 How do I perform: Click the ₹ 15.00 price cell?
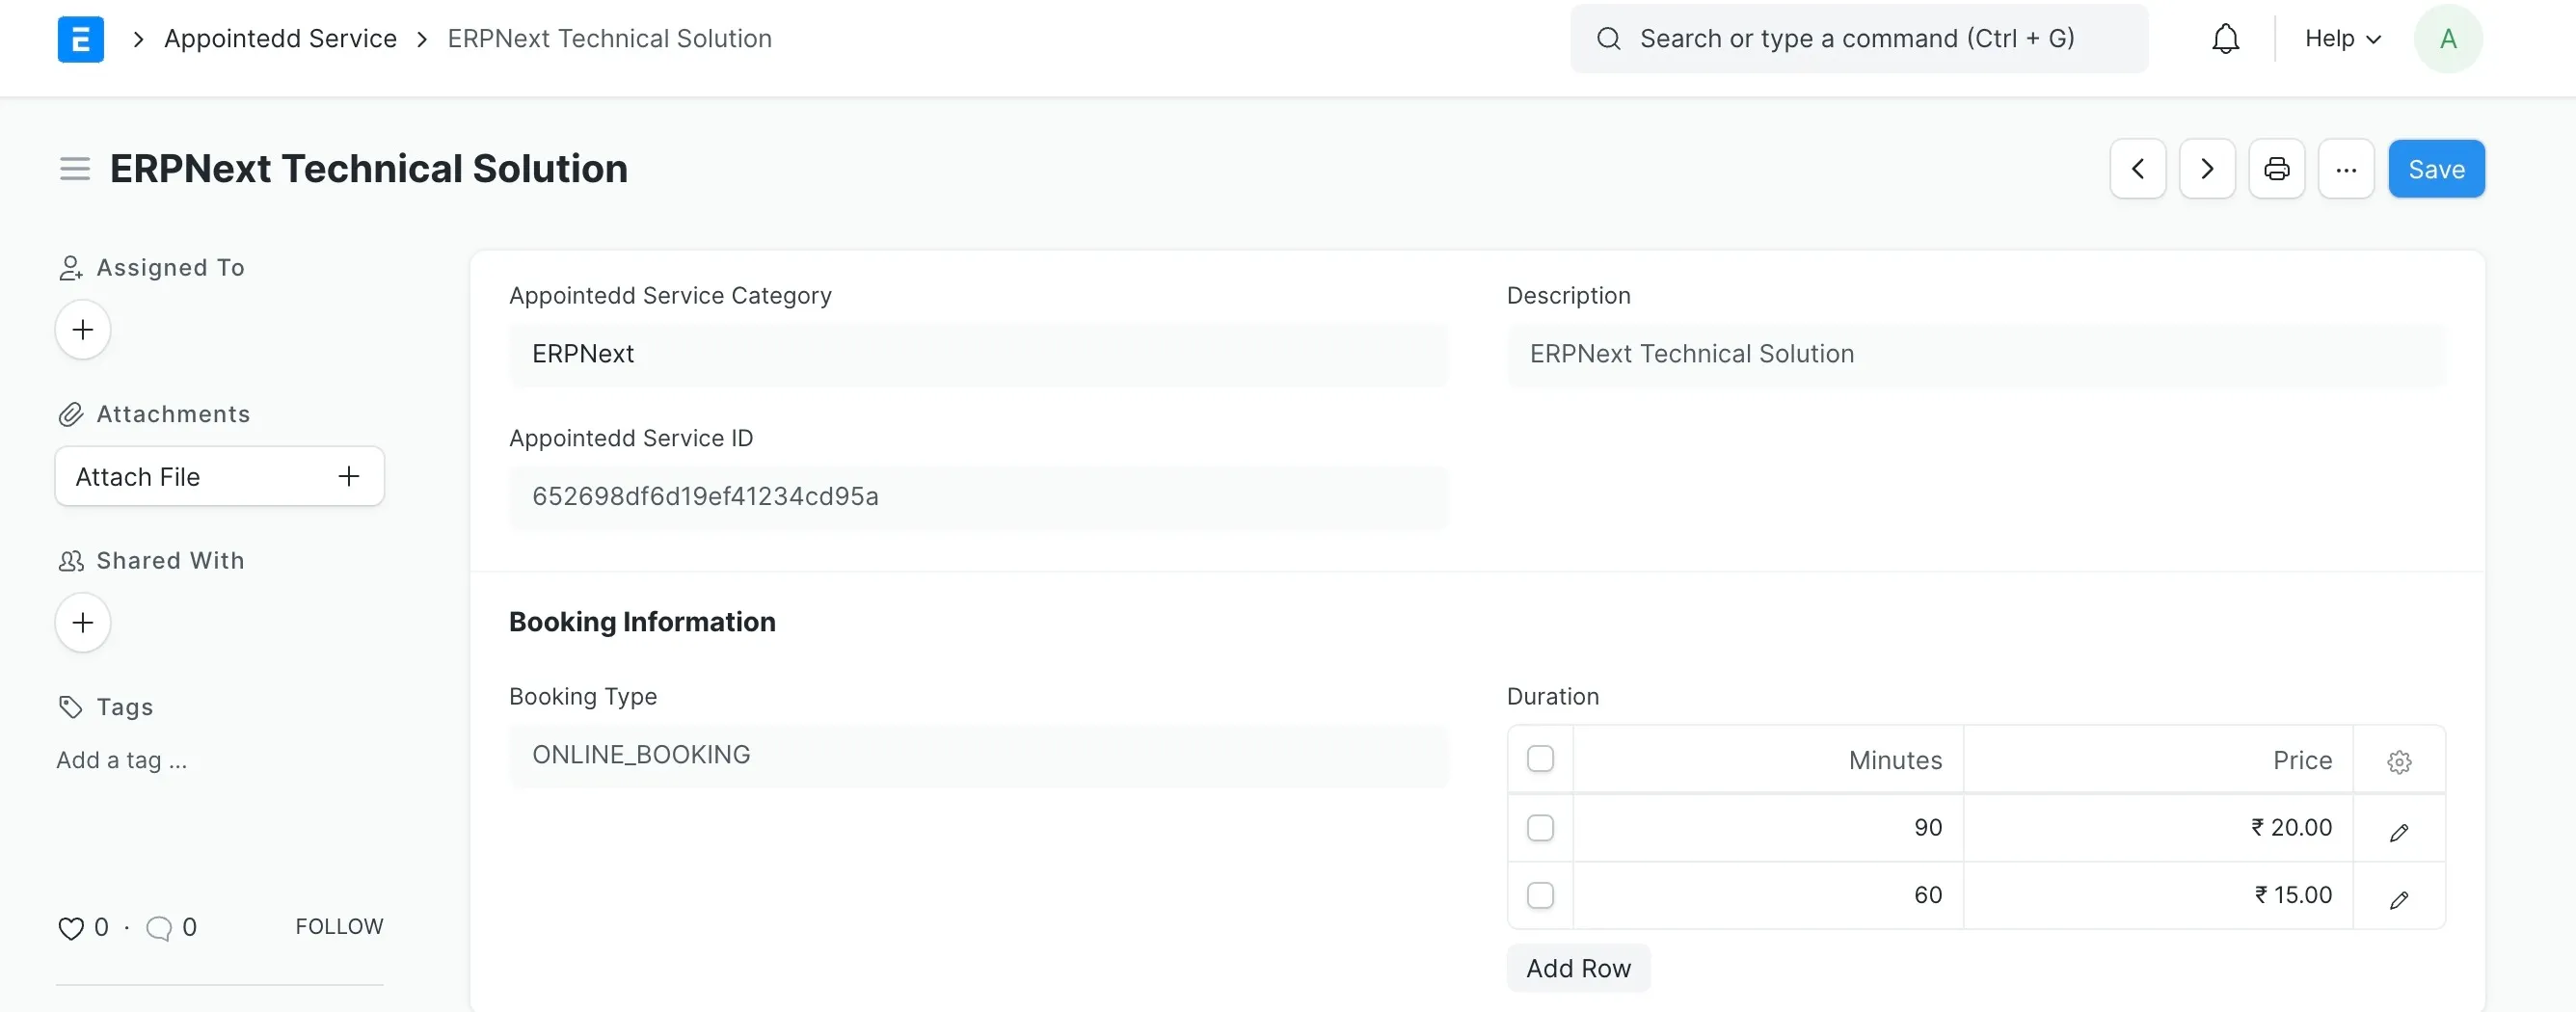2158,895
